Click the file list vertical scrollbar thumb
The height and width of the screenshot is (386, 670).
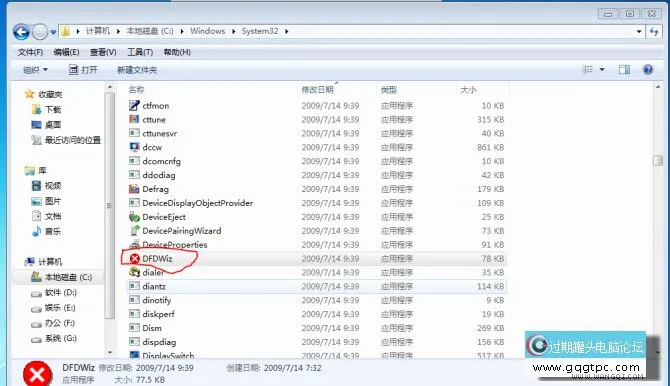click(x=658, y=160)
